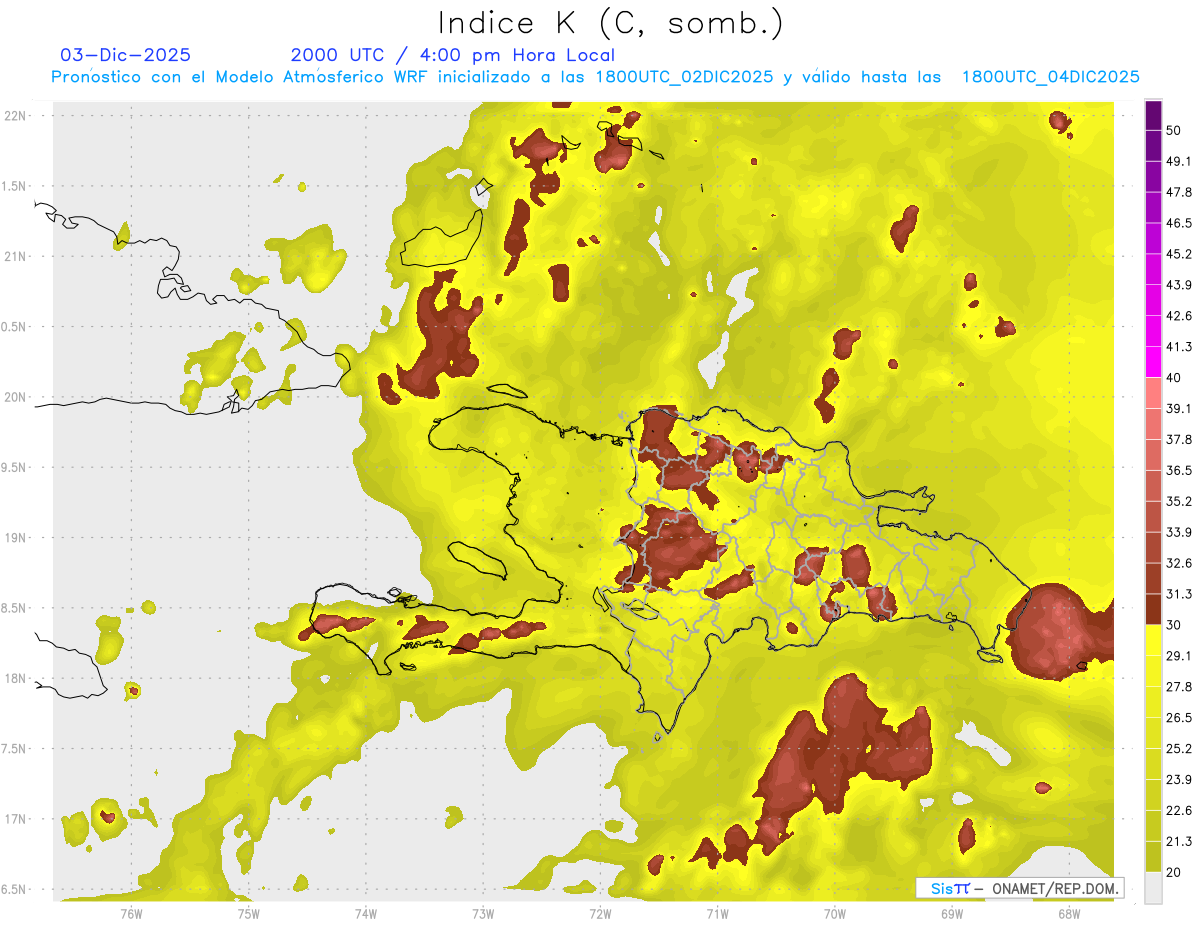Select the legend value "46.5"

1179,222
